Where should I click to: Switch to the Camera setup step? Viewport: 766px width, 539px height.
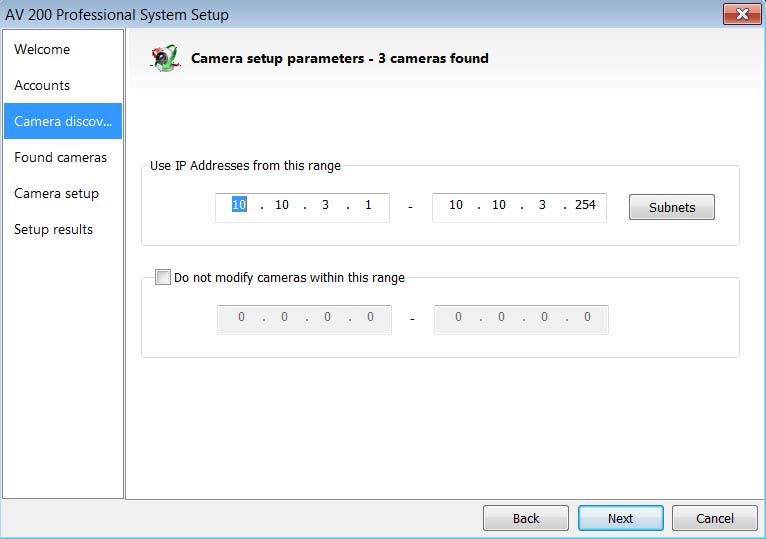pos(56,193)
